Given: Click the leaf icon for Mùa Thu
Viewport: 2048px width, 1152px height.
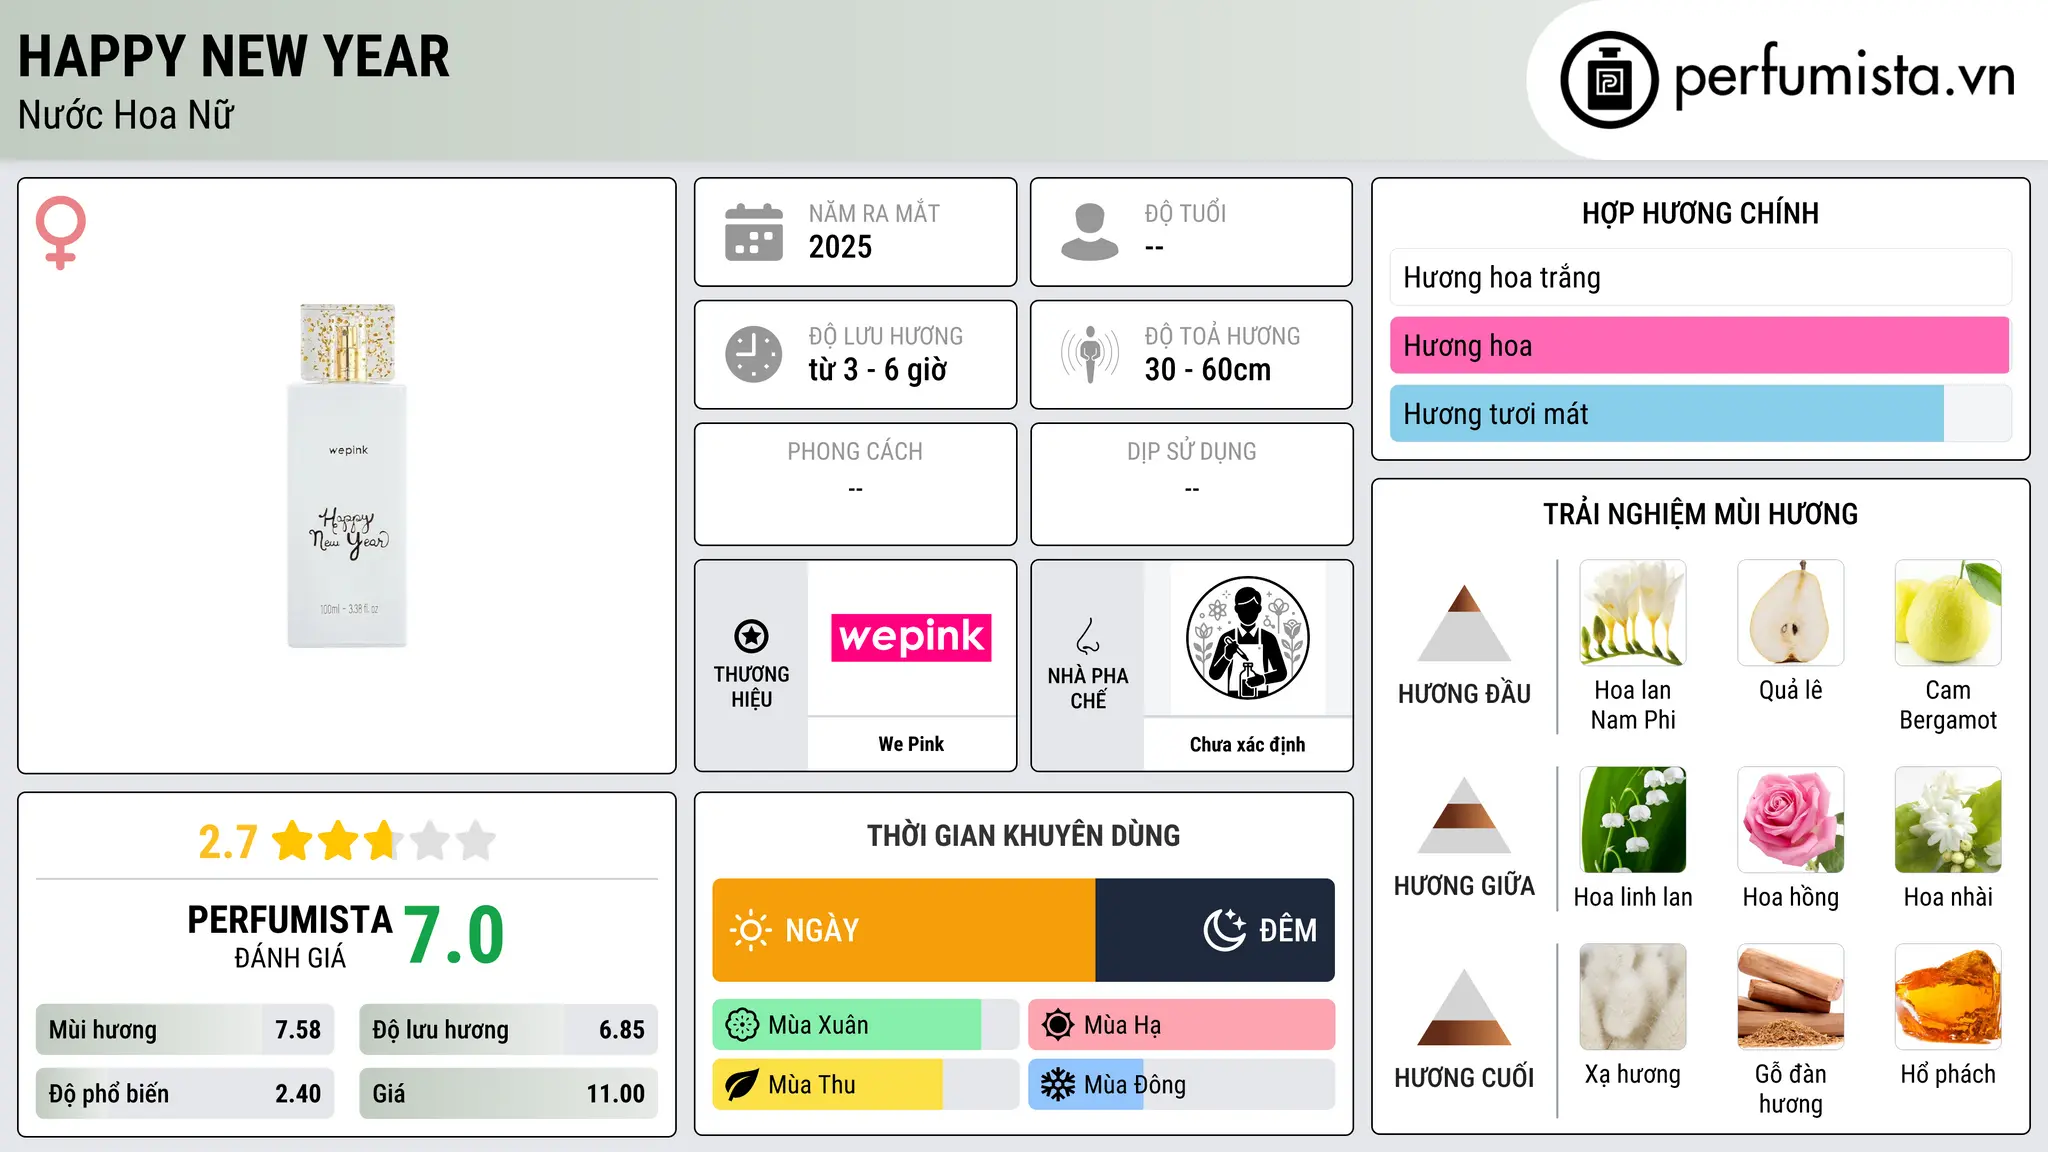Looking at the screenshot, I should click(742, 1085).
